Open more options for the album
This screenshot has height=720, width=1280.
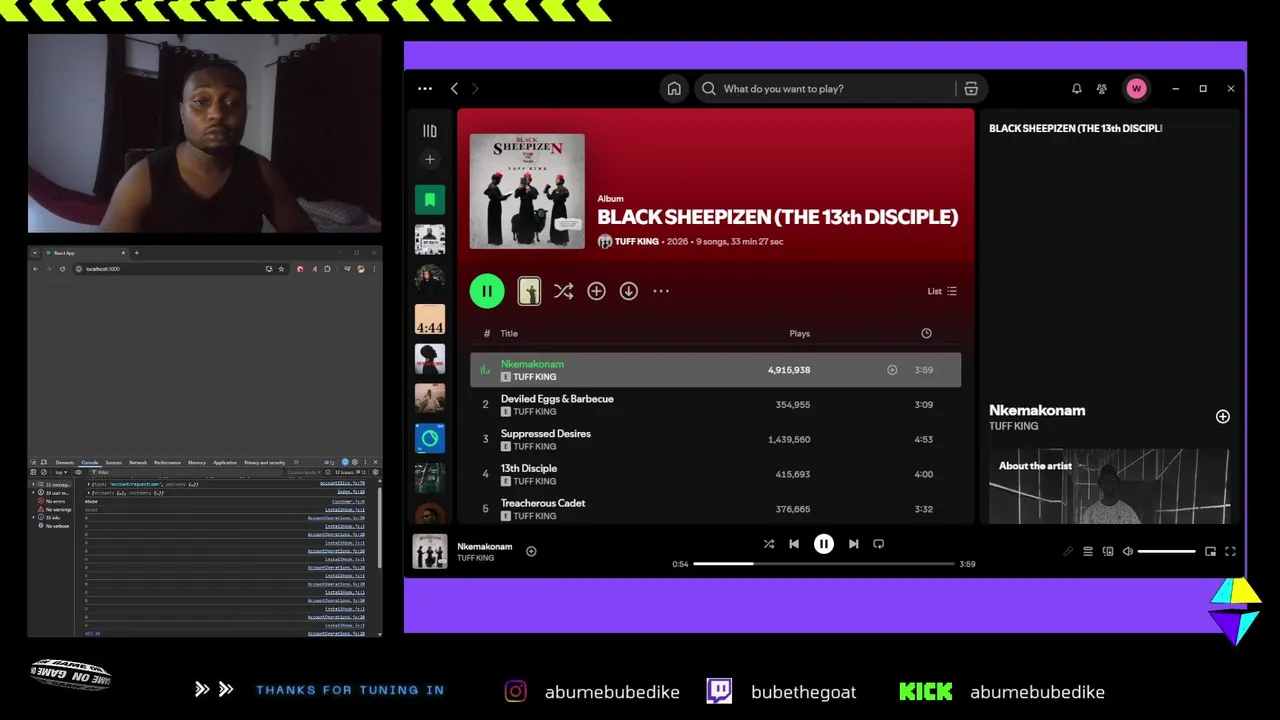pyautogui.click(x=661, y=291)
